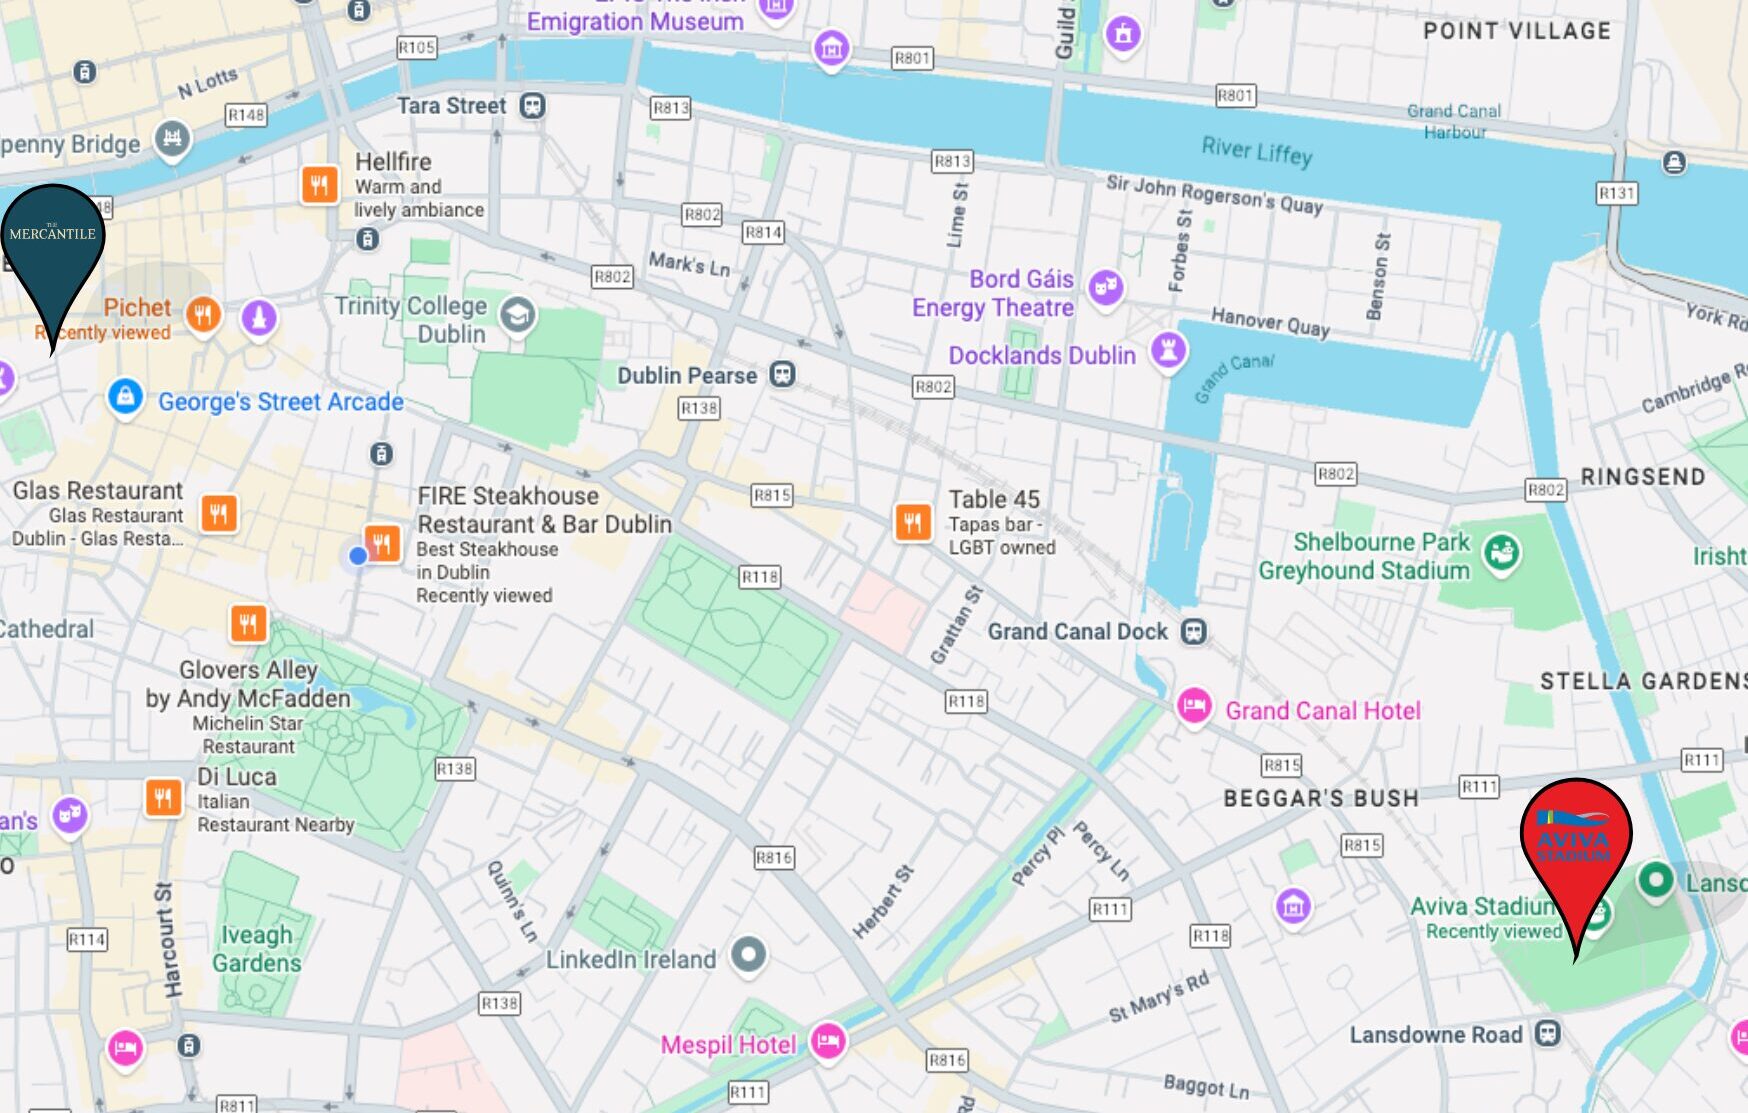Viewport: 1748px width, 1113px height.
Task: Open the Glas Restaurant orange icon
Action: (219, 514)
